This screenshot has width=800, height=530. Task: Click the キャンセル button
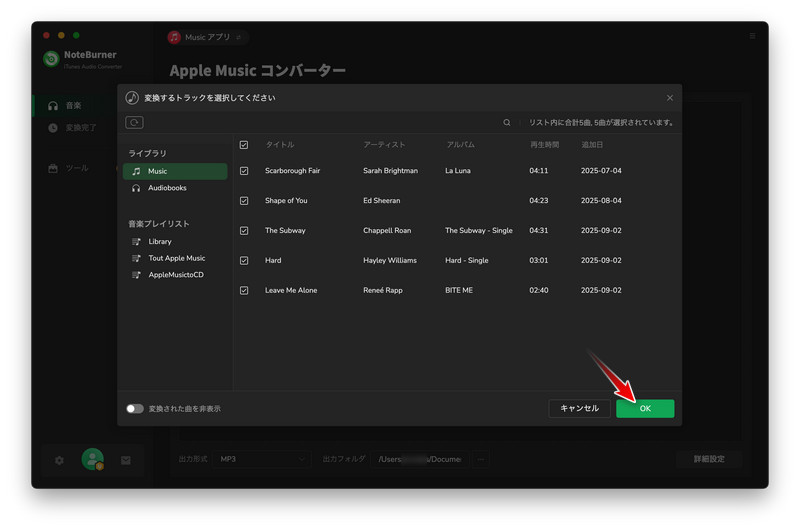pyautogui.click(x=579, y=408)
